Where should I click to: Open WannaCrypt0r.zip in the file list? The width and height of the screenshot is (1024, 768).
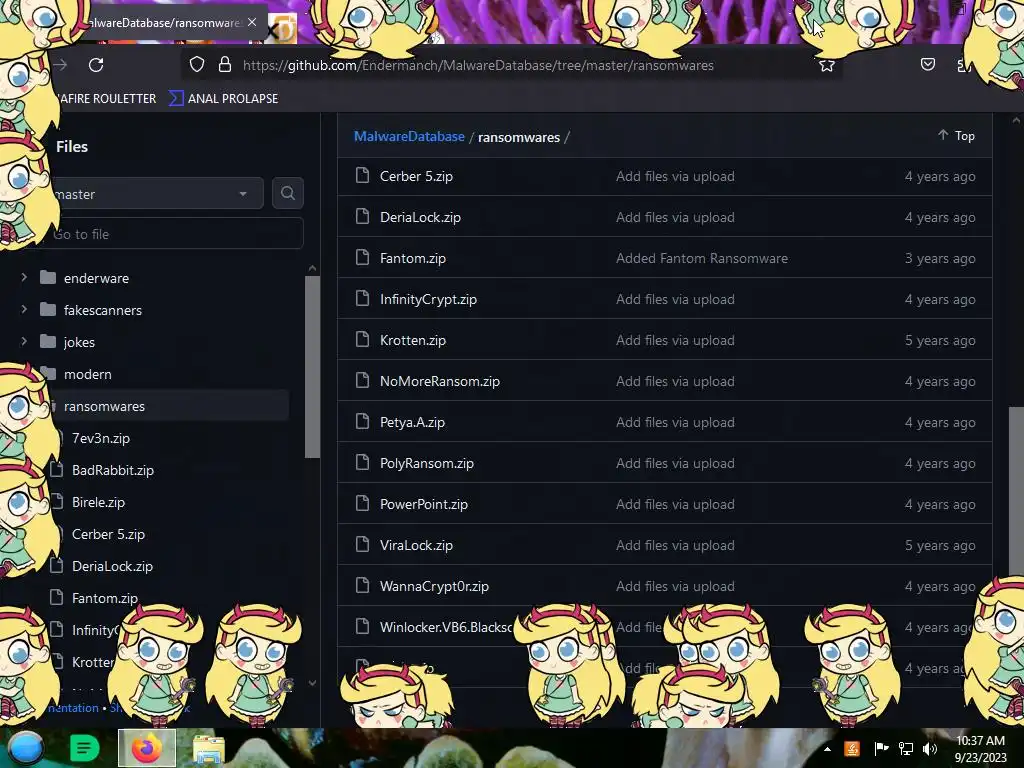tap(434, 586)
